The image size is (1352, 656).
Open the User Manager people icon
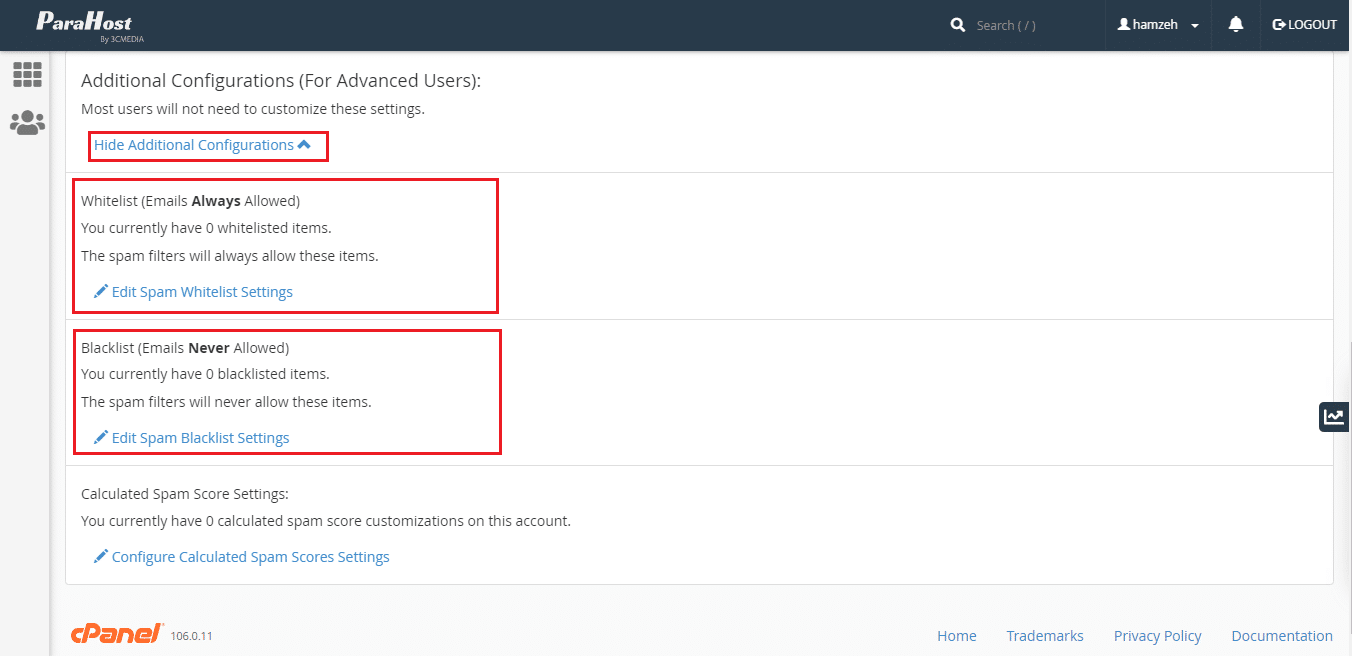(27, 123)
